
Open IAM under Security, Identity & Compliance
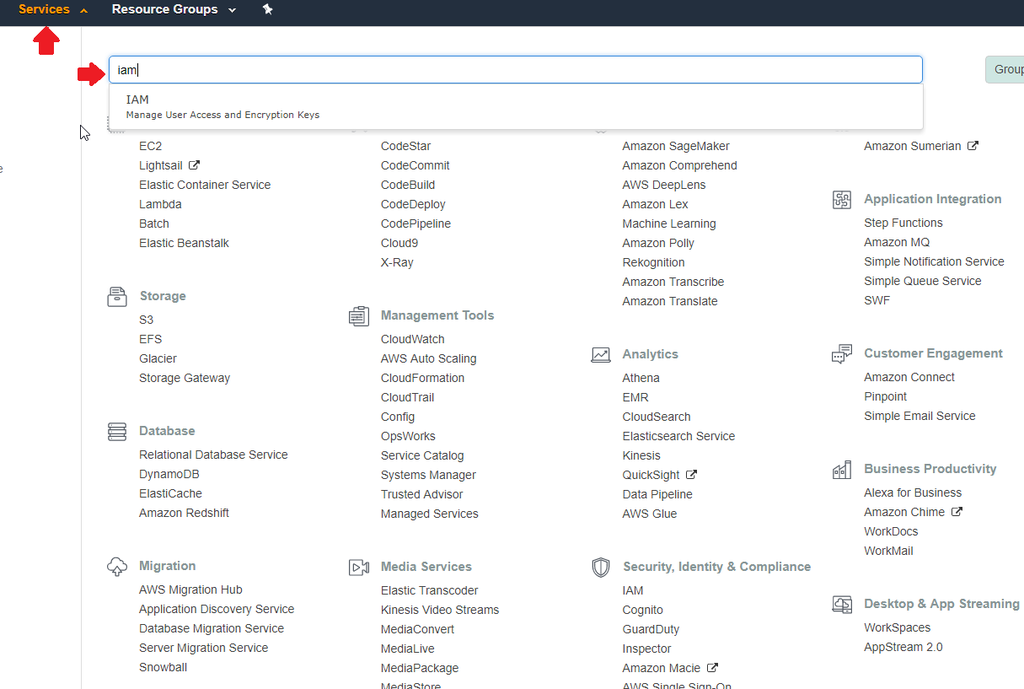coord(632,590)
